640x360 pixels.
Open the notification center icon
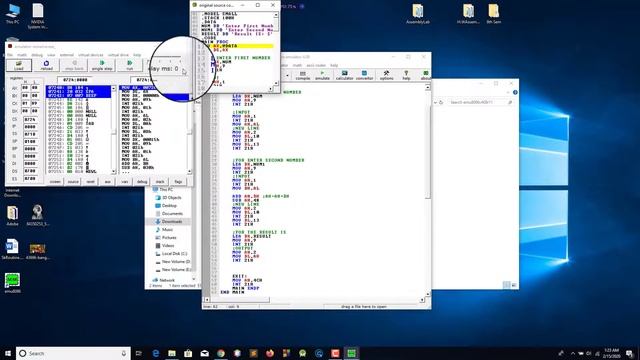tap(629, 353)
